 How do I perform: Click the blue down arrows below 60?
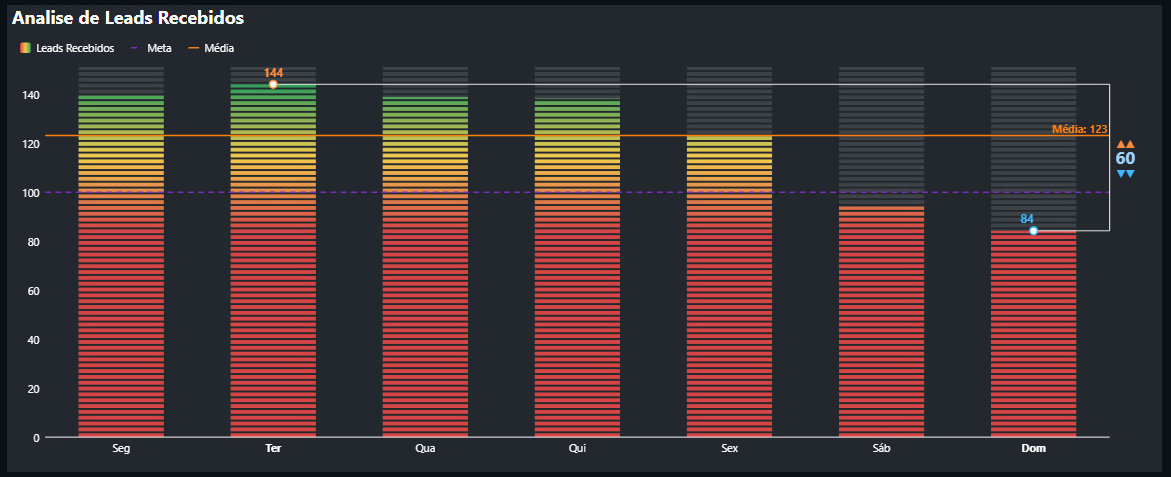[x=1125, y=174]
